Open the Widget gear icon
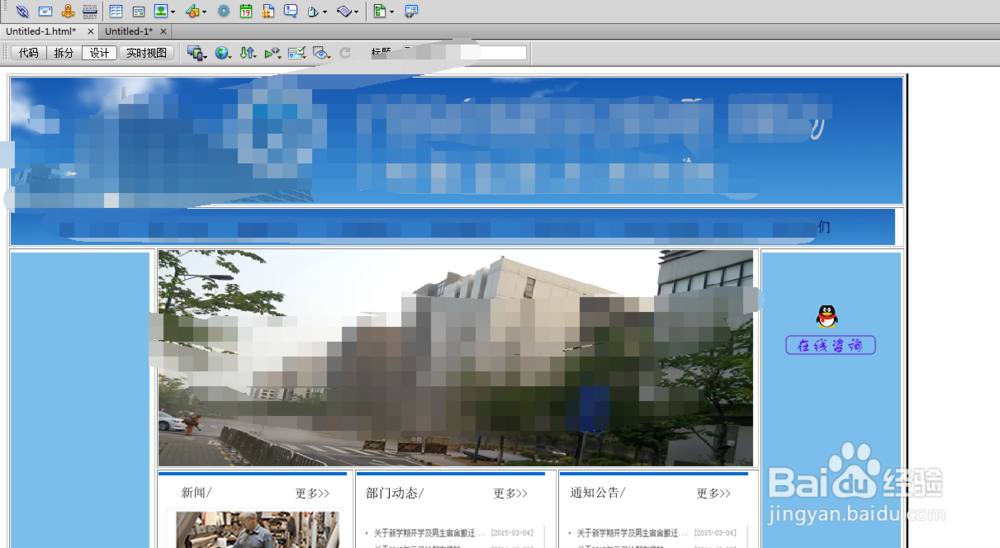This screenshot has height=548, width=1000. click(223, 11)
